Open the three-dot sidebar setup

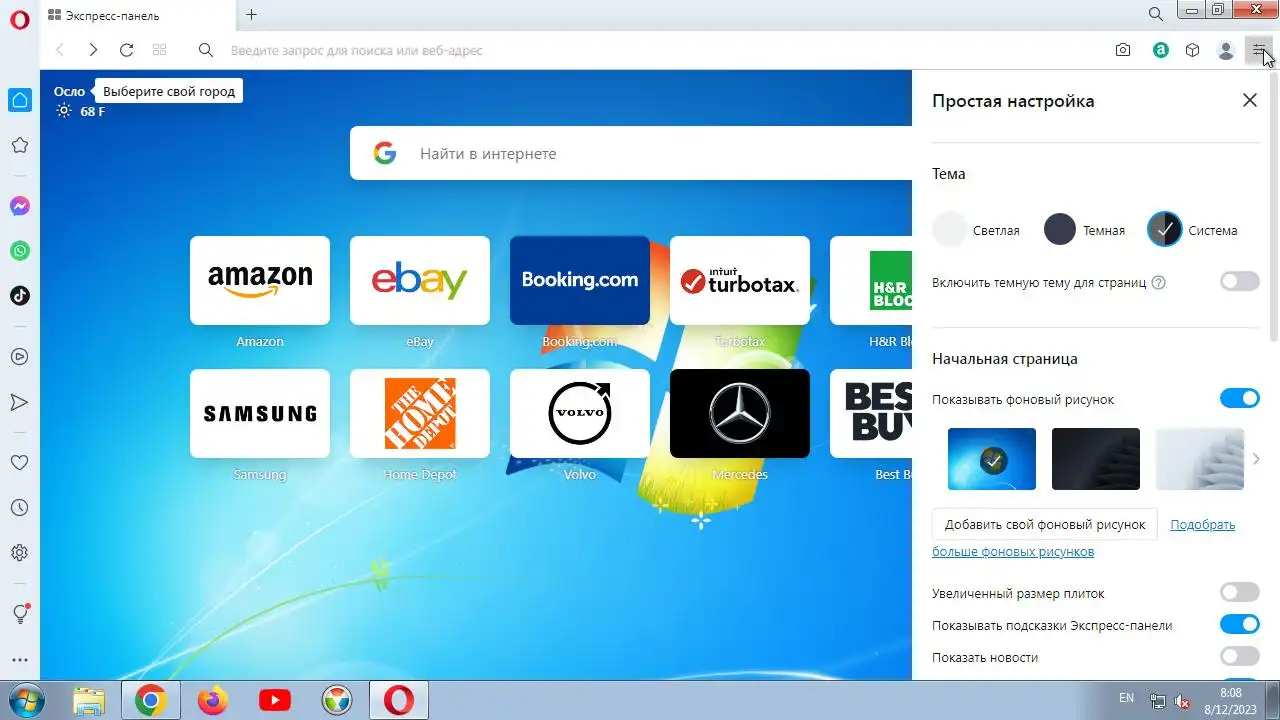(x=19, y=660)
